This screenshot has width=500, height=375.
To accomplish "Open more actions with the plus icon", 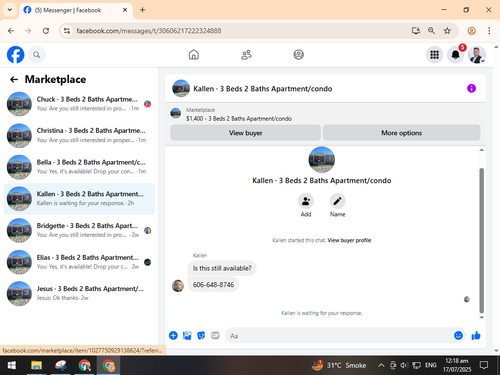I will [173, 335].
